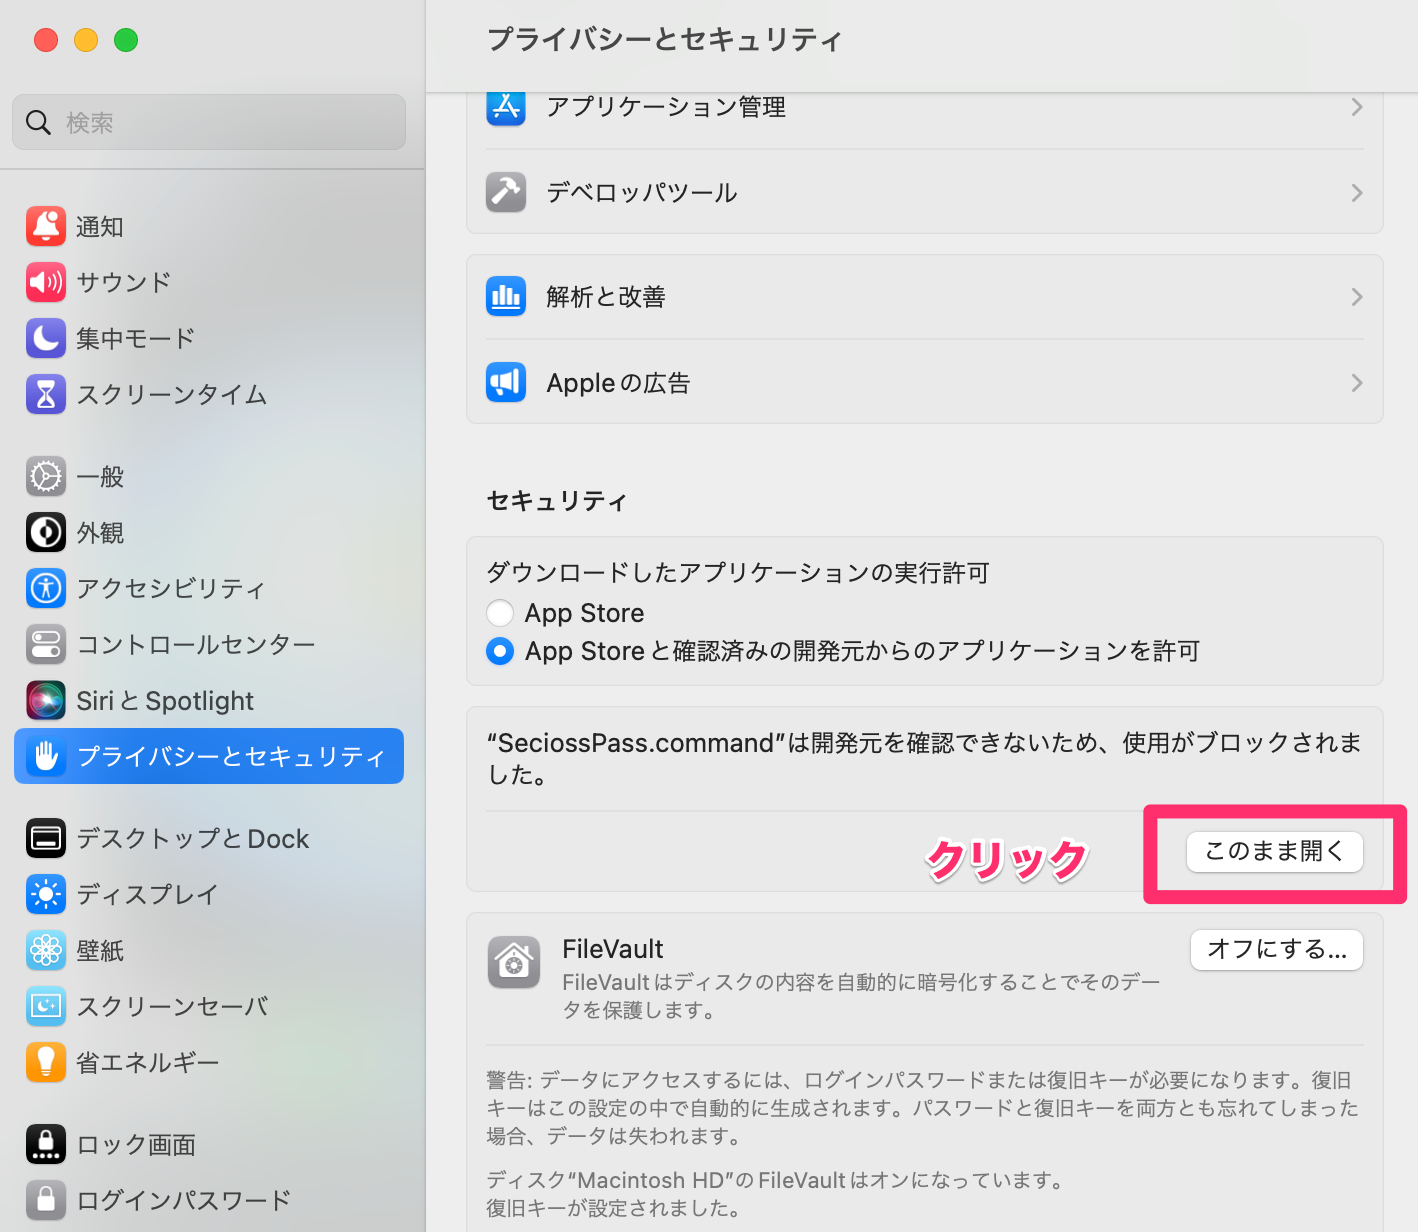This screenshot has height=1232, width=1418.
Task: Click the デベロッパツール hammer icon
Action: [x=506, y=193]
